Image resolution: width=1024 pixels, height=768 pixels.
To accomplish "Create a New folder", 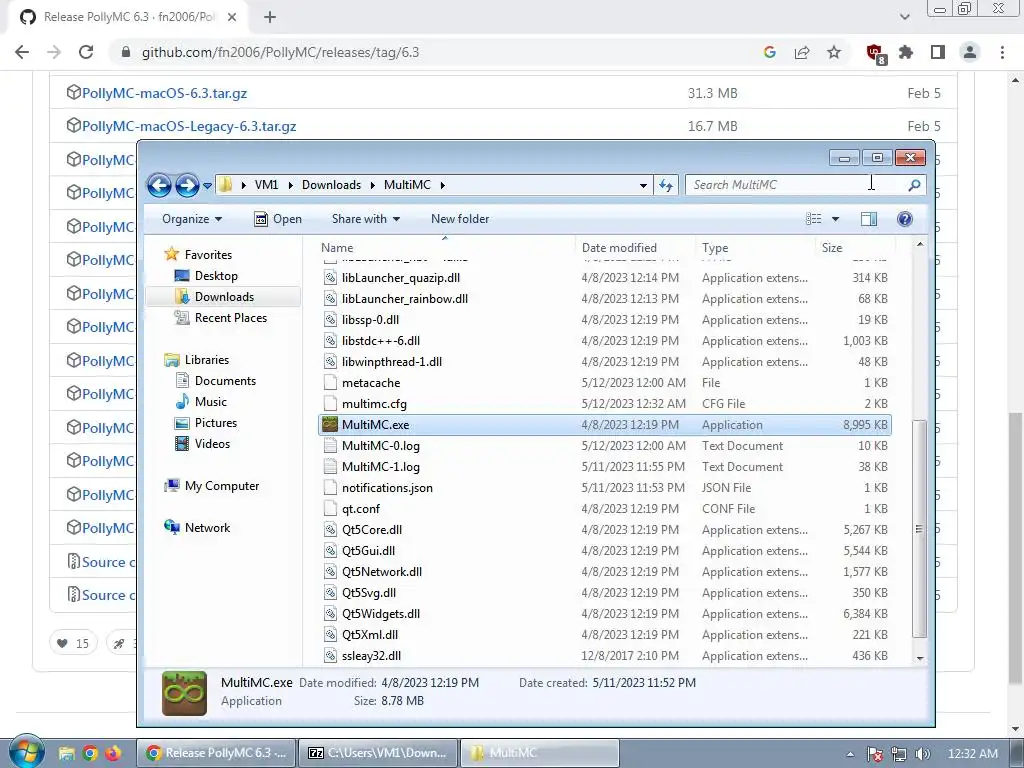I will point(460,219).
